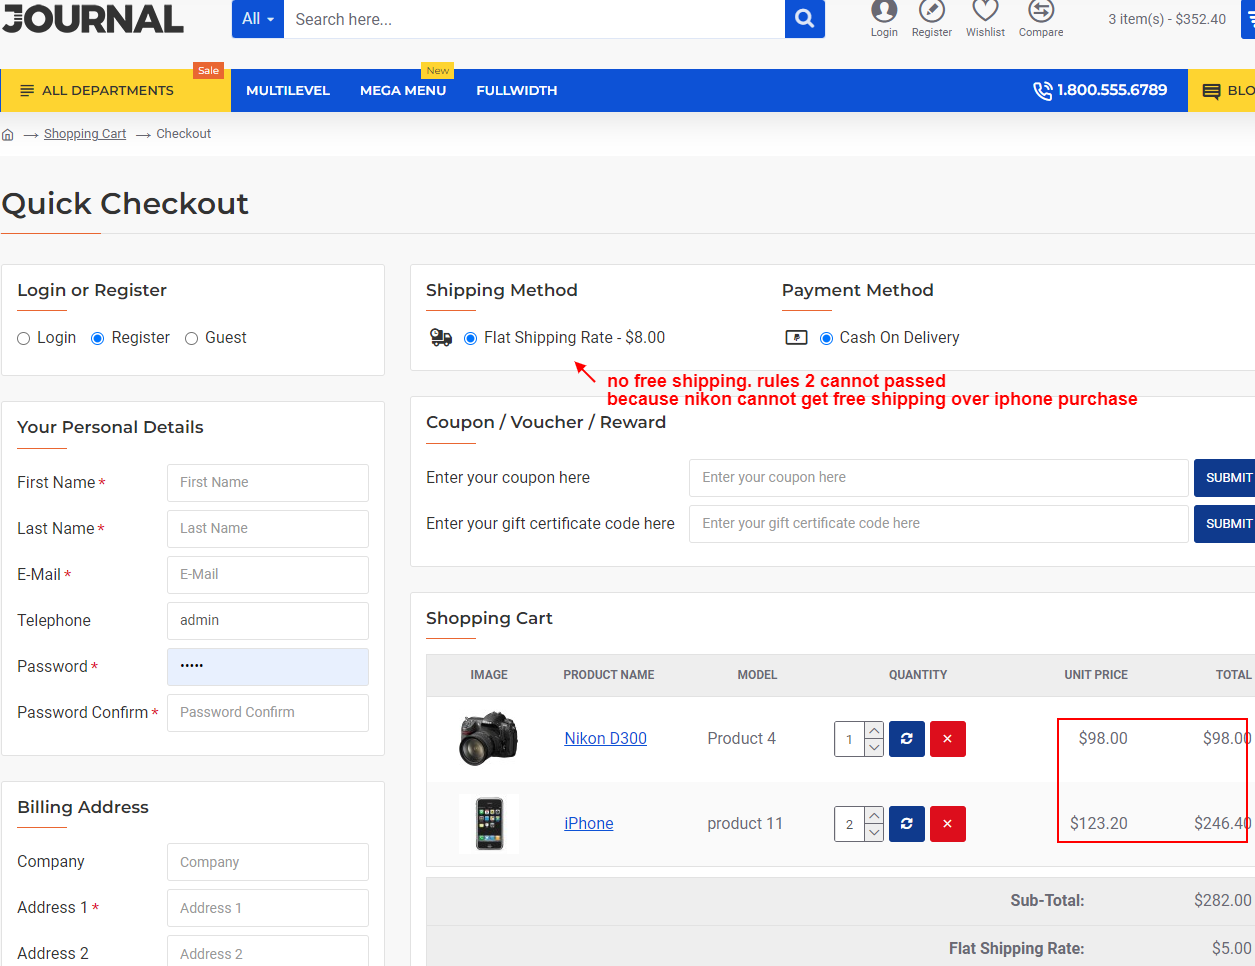Update quantity for iPhone row

click(x=907, y=824)
